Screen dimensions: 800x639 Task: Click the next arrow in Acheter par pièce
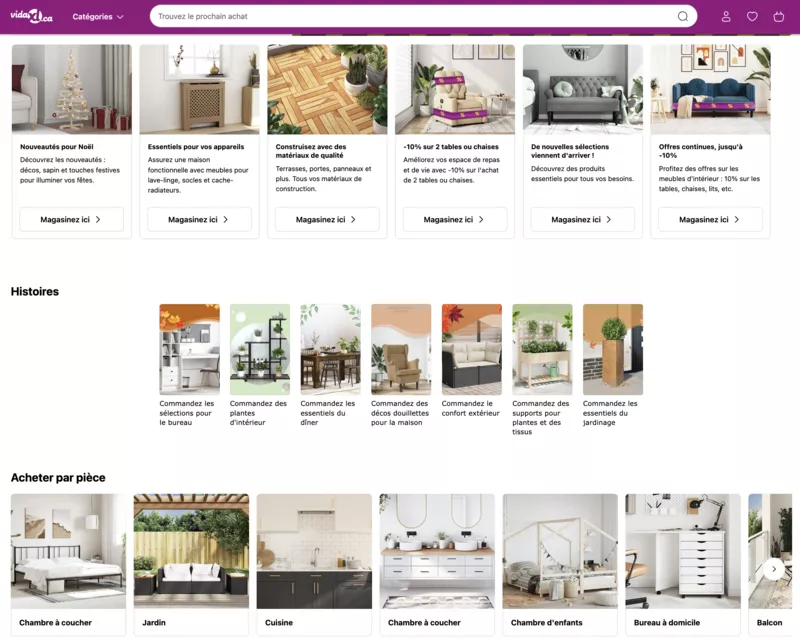[x=774, y=569]
